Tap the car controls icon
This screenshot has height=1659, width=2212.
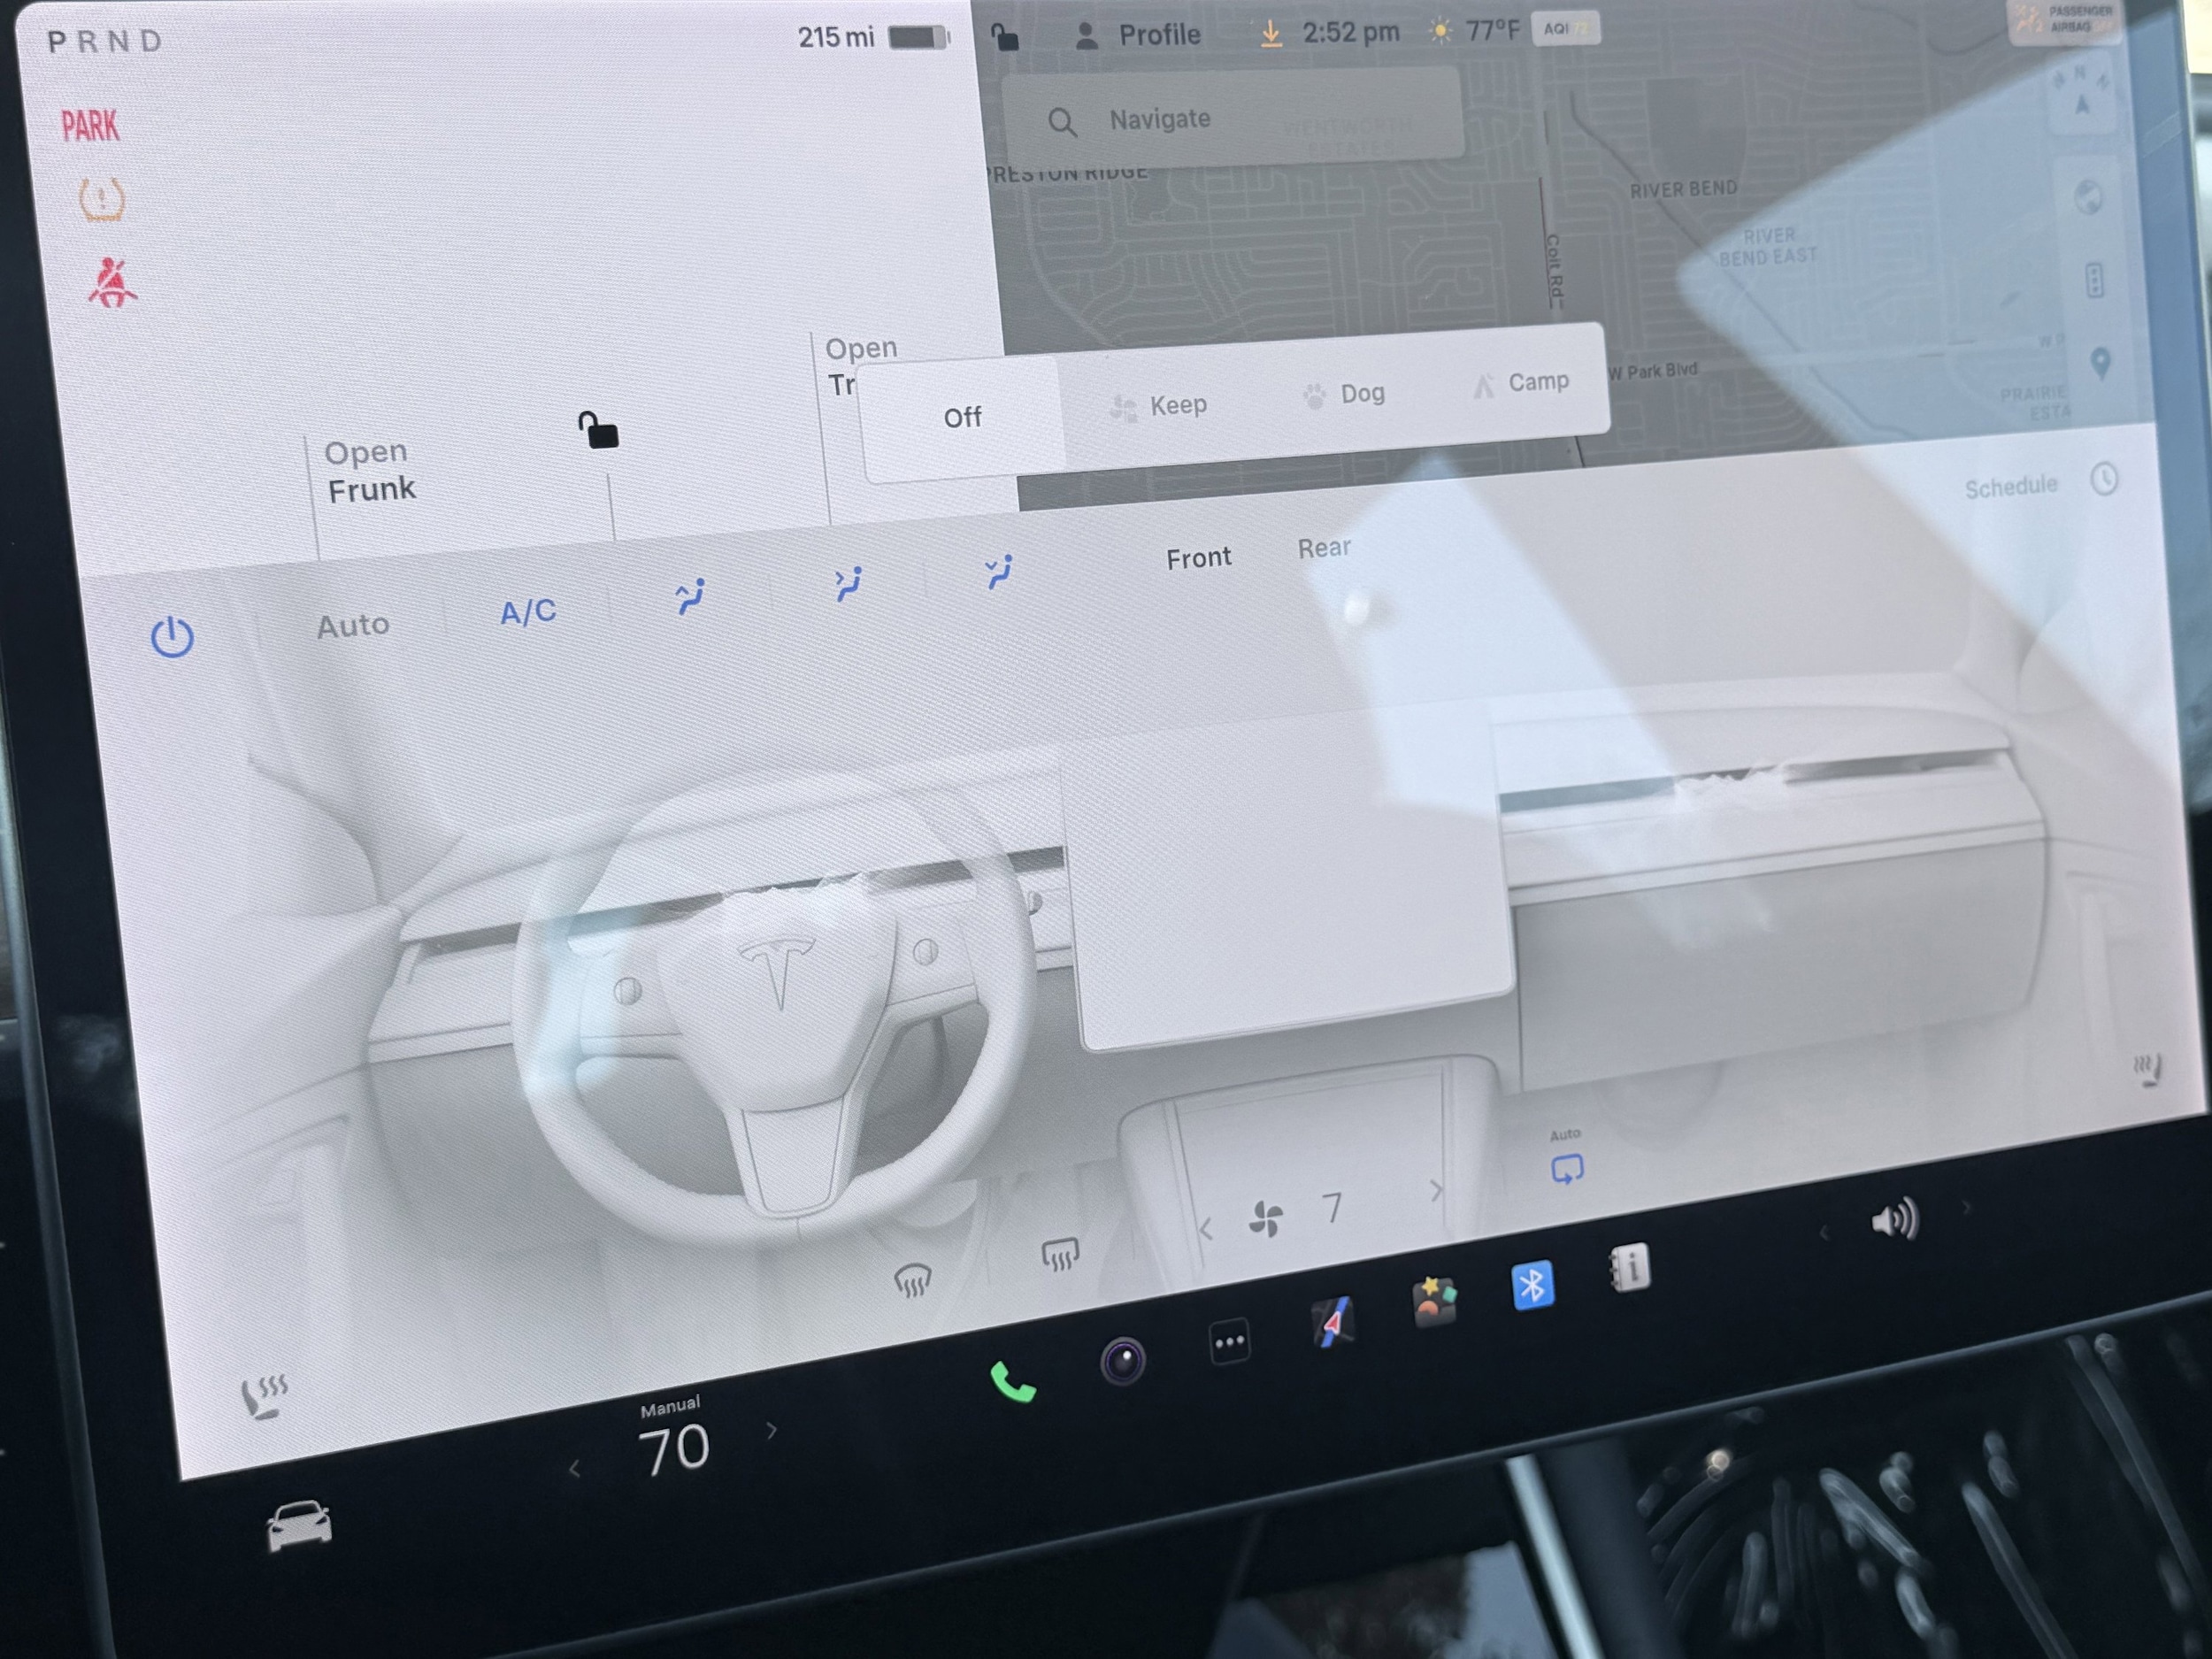click(x=299, y=1526)
